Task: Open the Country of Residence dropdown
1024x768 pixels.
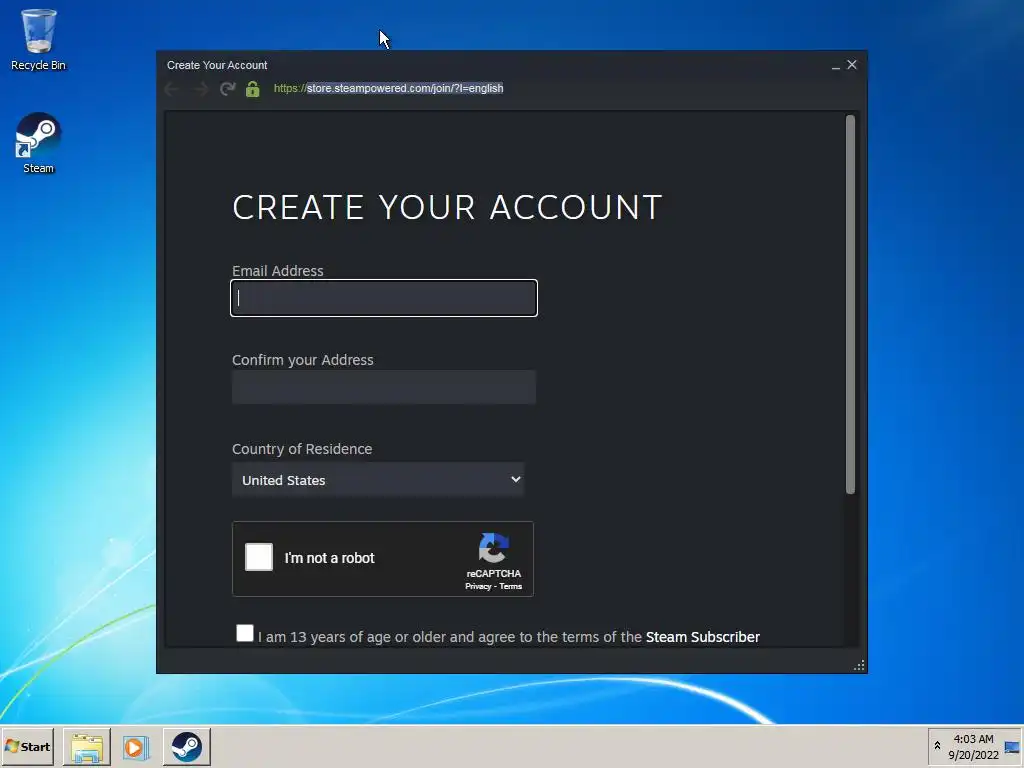Action: [378, 480]
